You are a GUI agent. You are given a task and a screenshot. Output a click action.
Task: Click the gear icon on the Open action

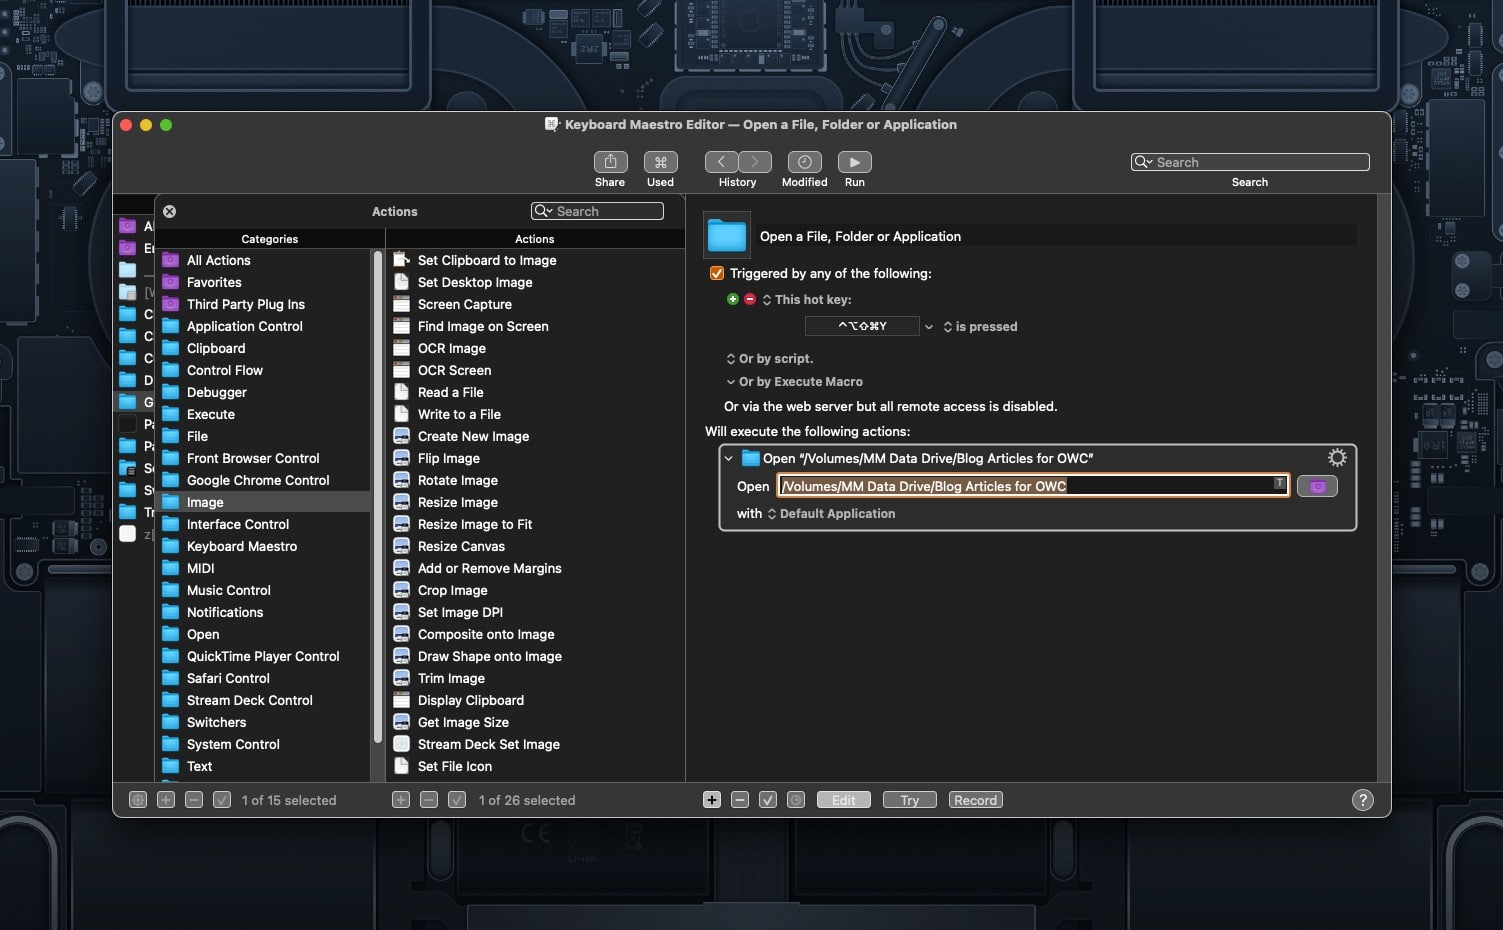[x=1336, y=458]
